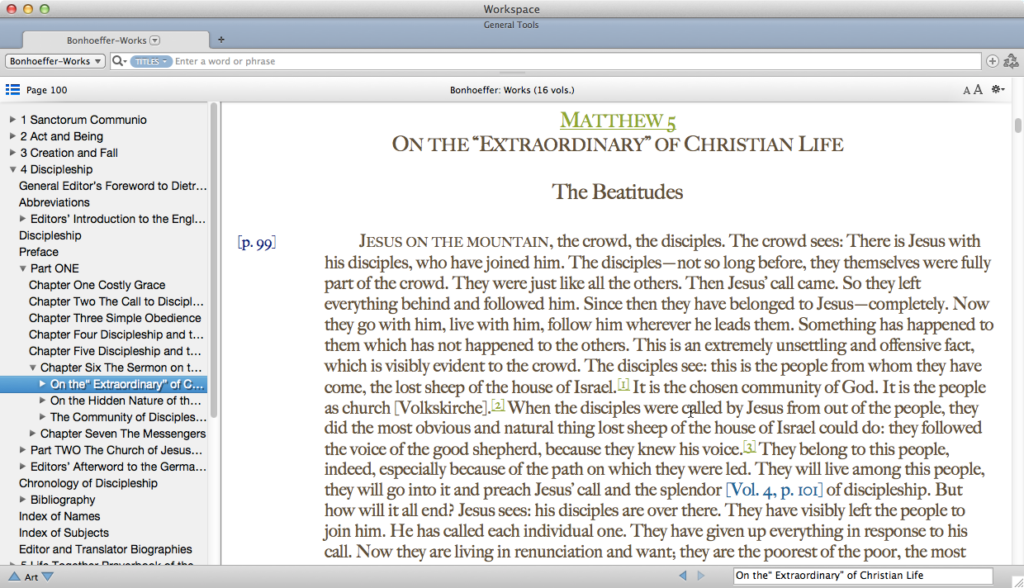Open the gear display settings menu
The width and height of the screenshot is (1024, 588).
click(x=997, y=89)
